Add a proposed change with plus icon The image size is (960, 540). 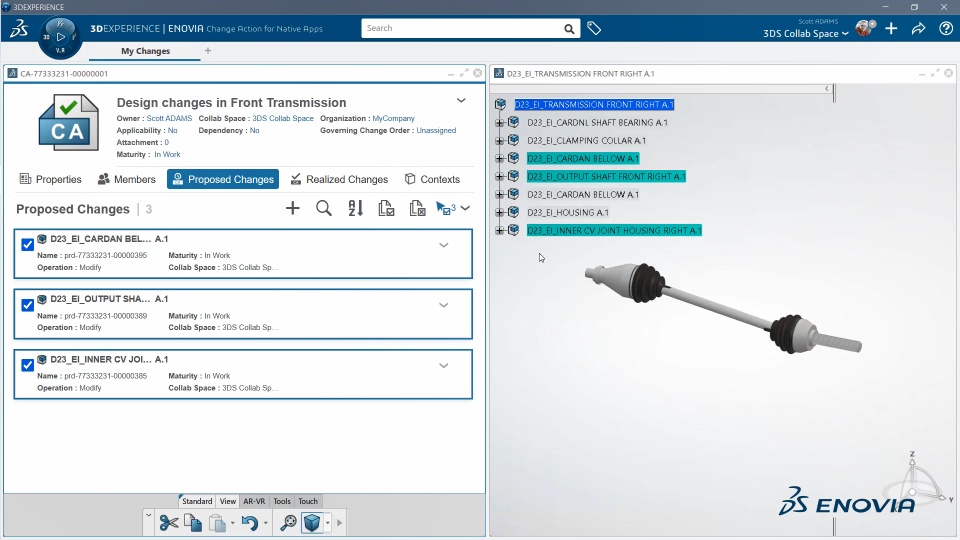click(x=293, y=208)
